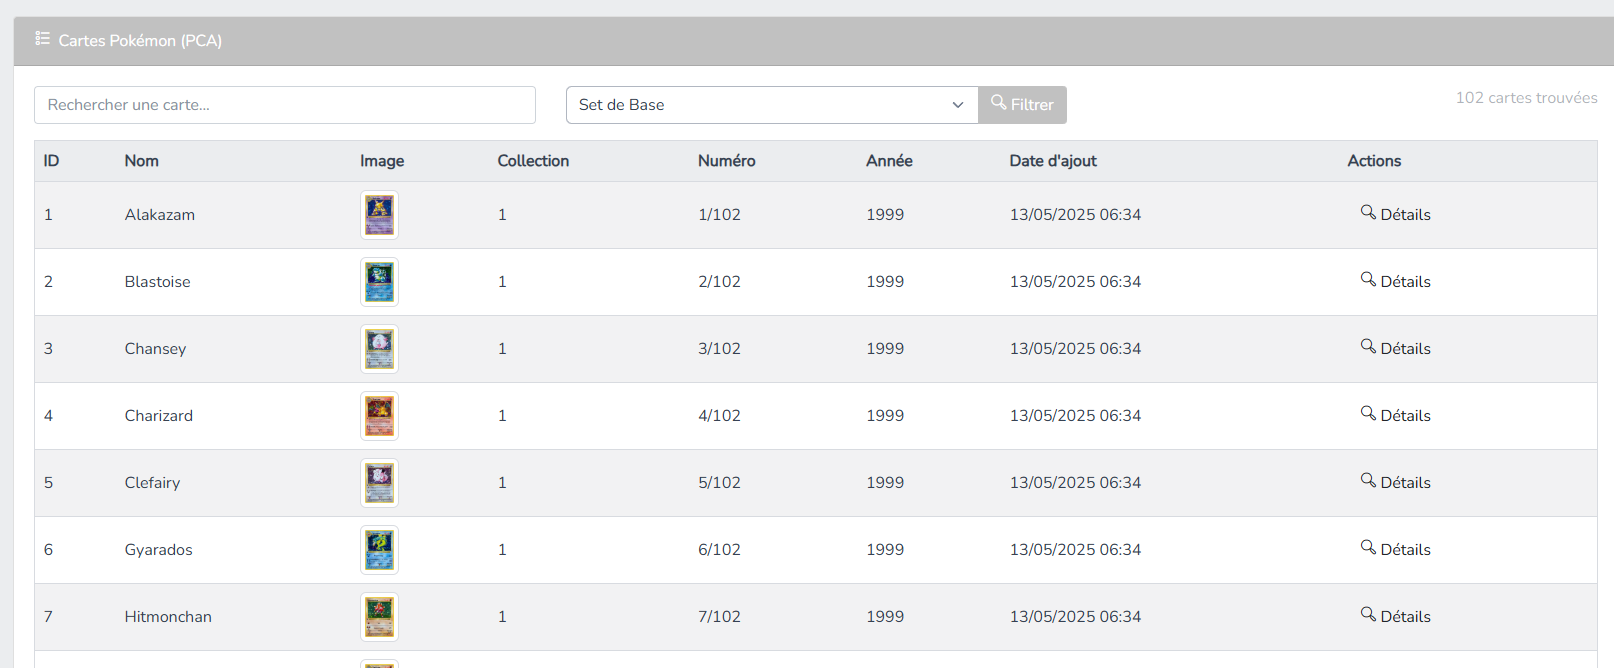Click the date added in Charizard row
The image size is (1614, 668).
pos(1075,416)
